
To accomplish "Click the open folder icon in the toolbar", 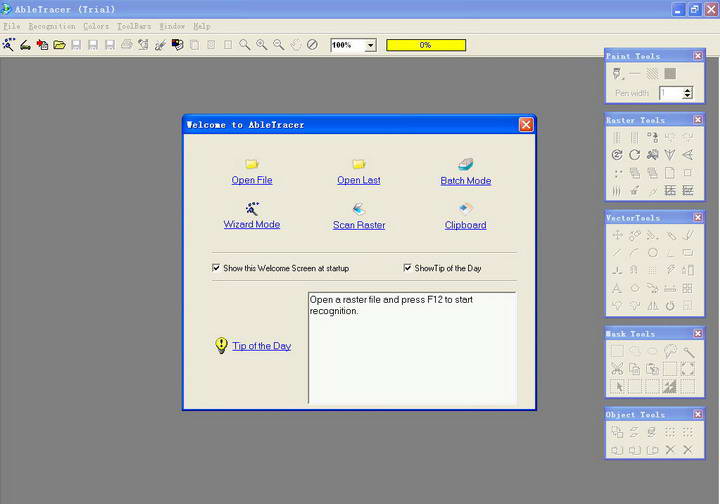I will click(60, 45).
